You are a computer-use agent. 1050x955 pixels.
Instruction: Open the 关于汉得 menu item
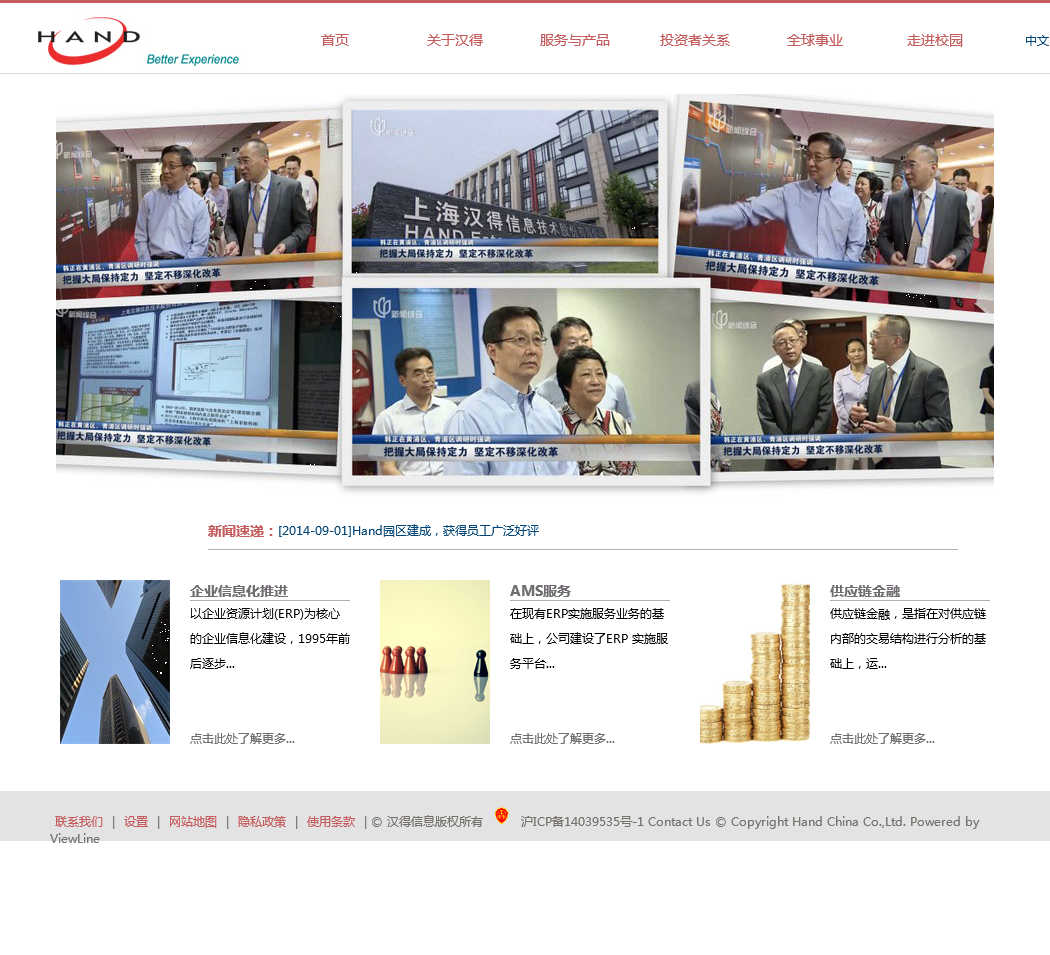pyautogui.click(x=455, y=40)
